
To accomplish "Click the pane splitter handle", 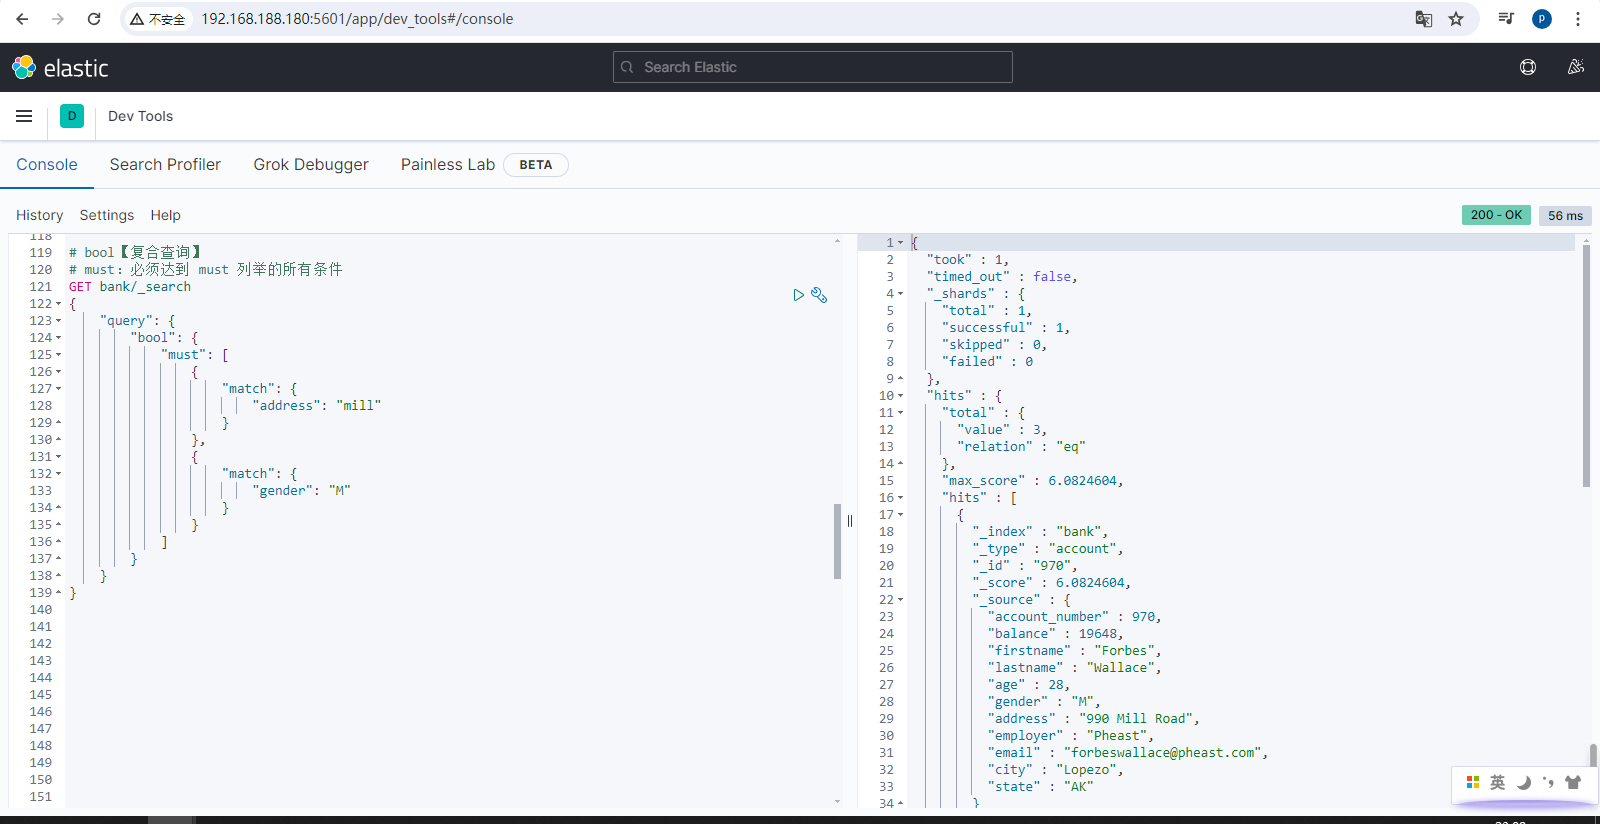I will (x=850, y=520).
